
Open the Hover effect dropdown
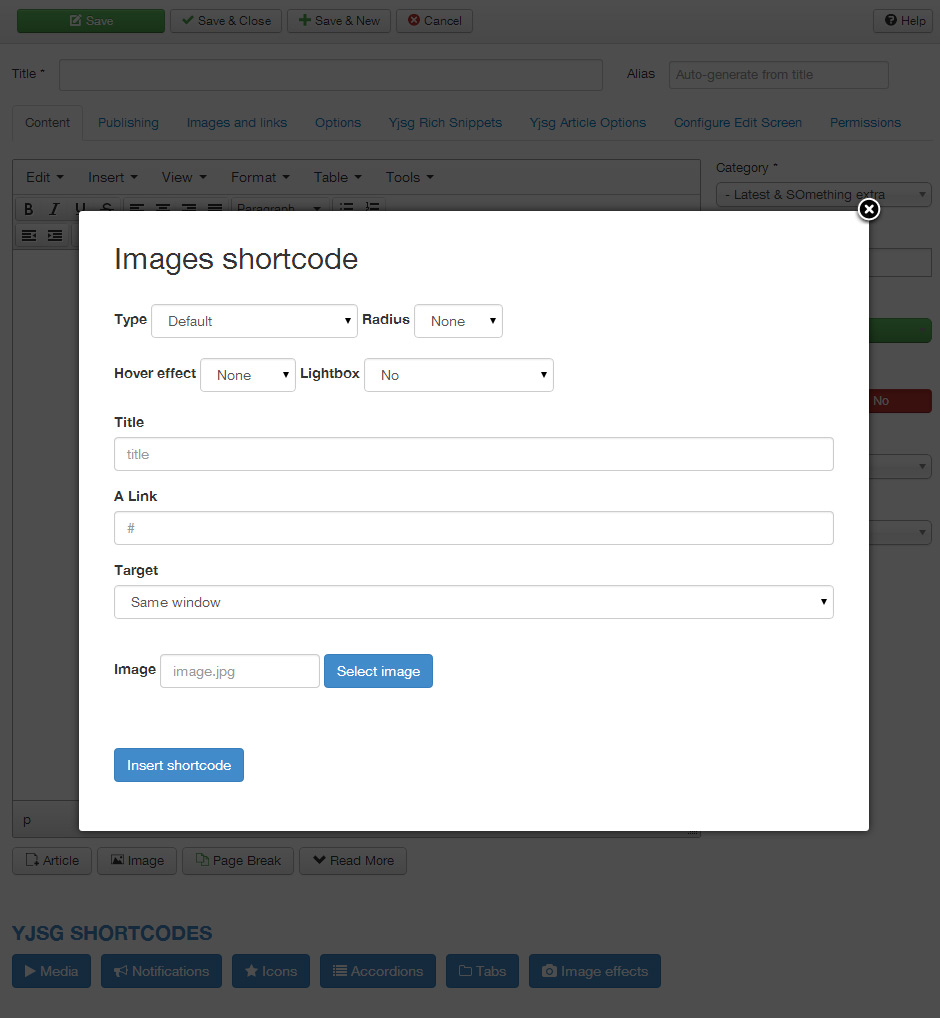pyautogui.click(x=248, y=375)
